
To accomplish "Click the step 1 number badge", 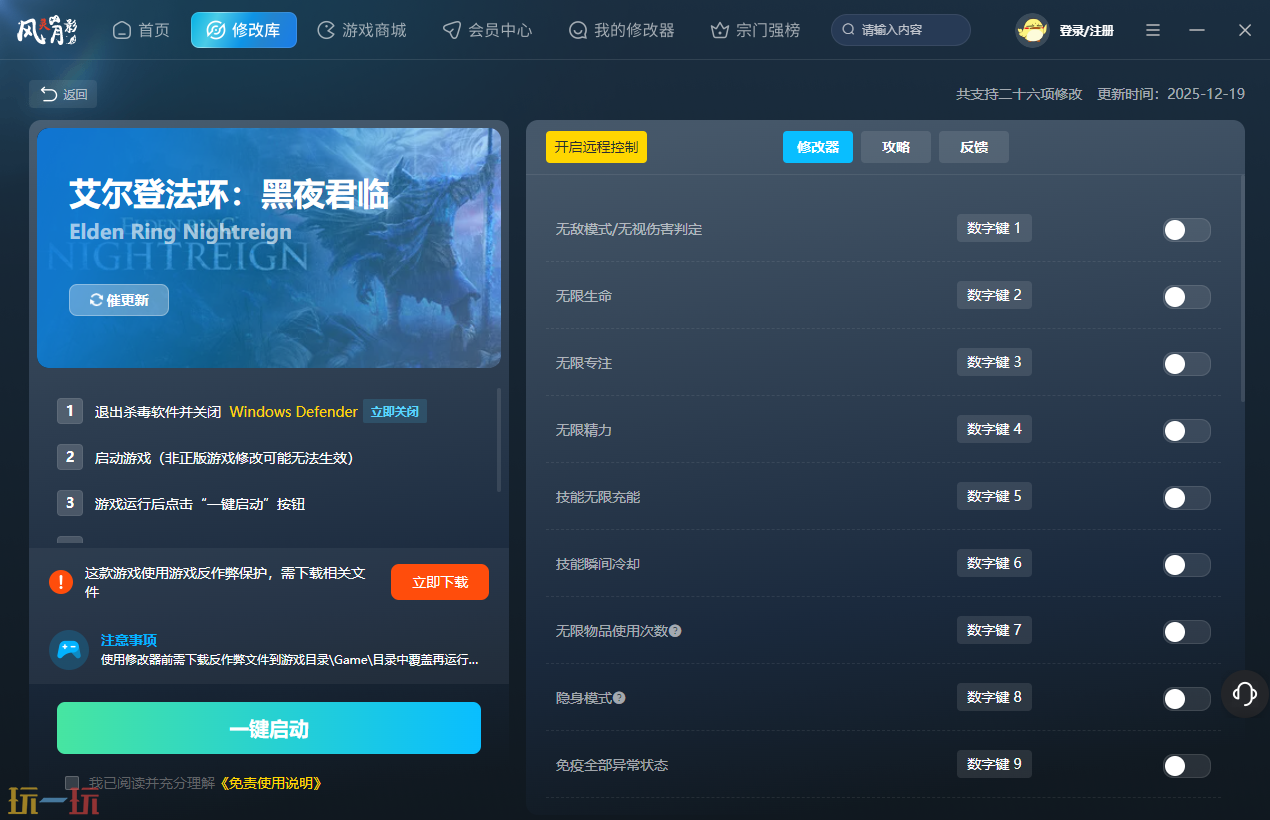I will (x=70, y=411).
